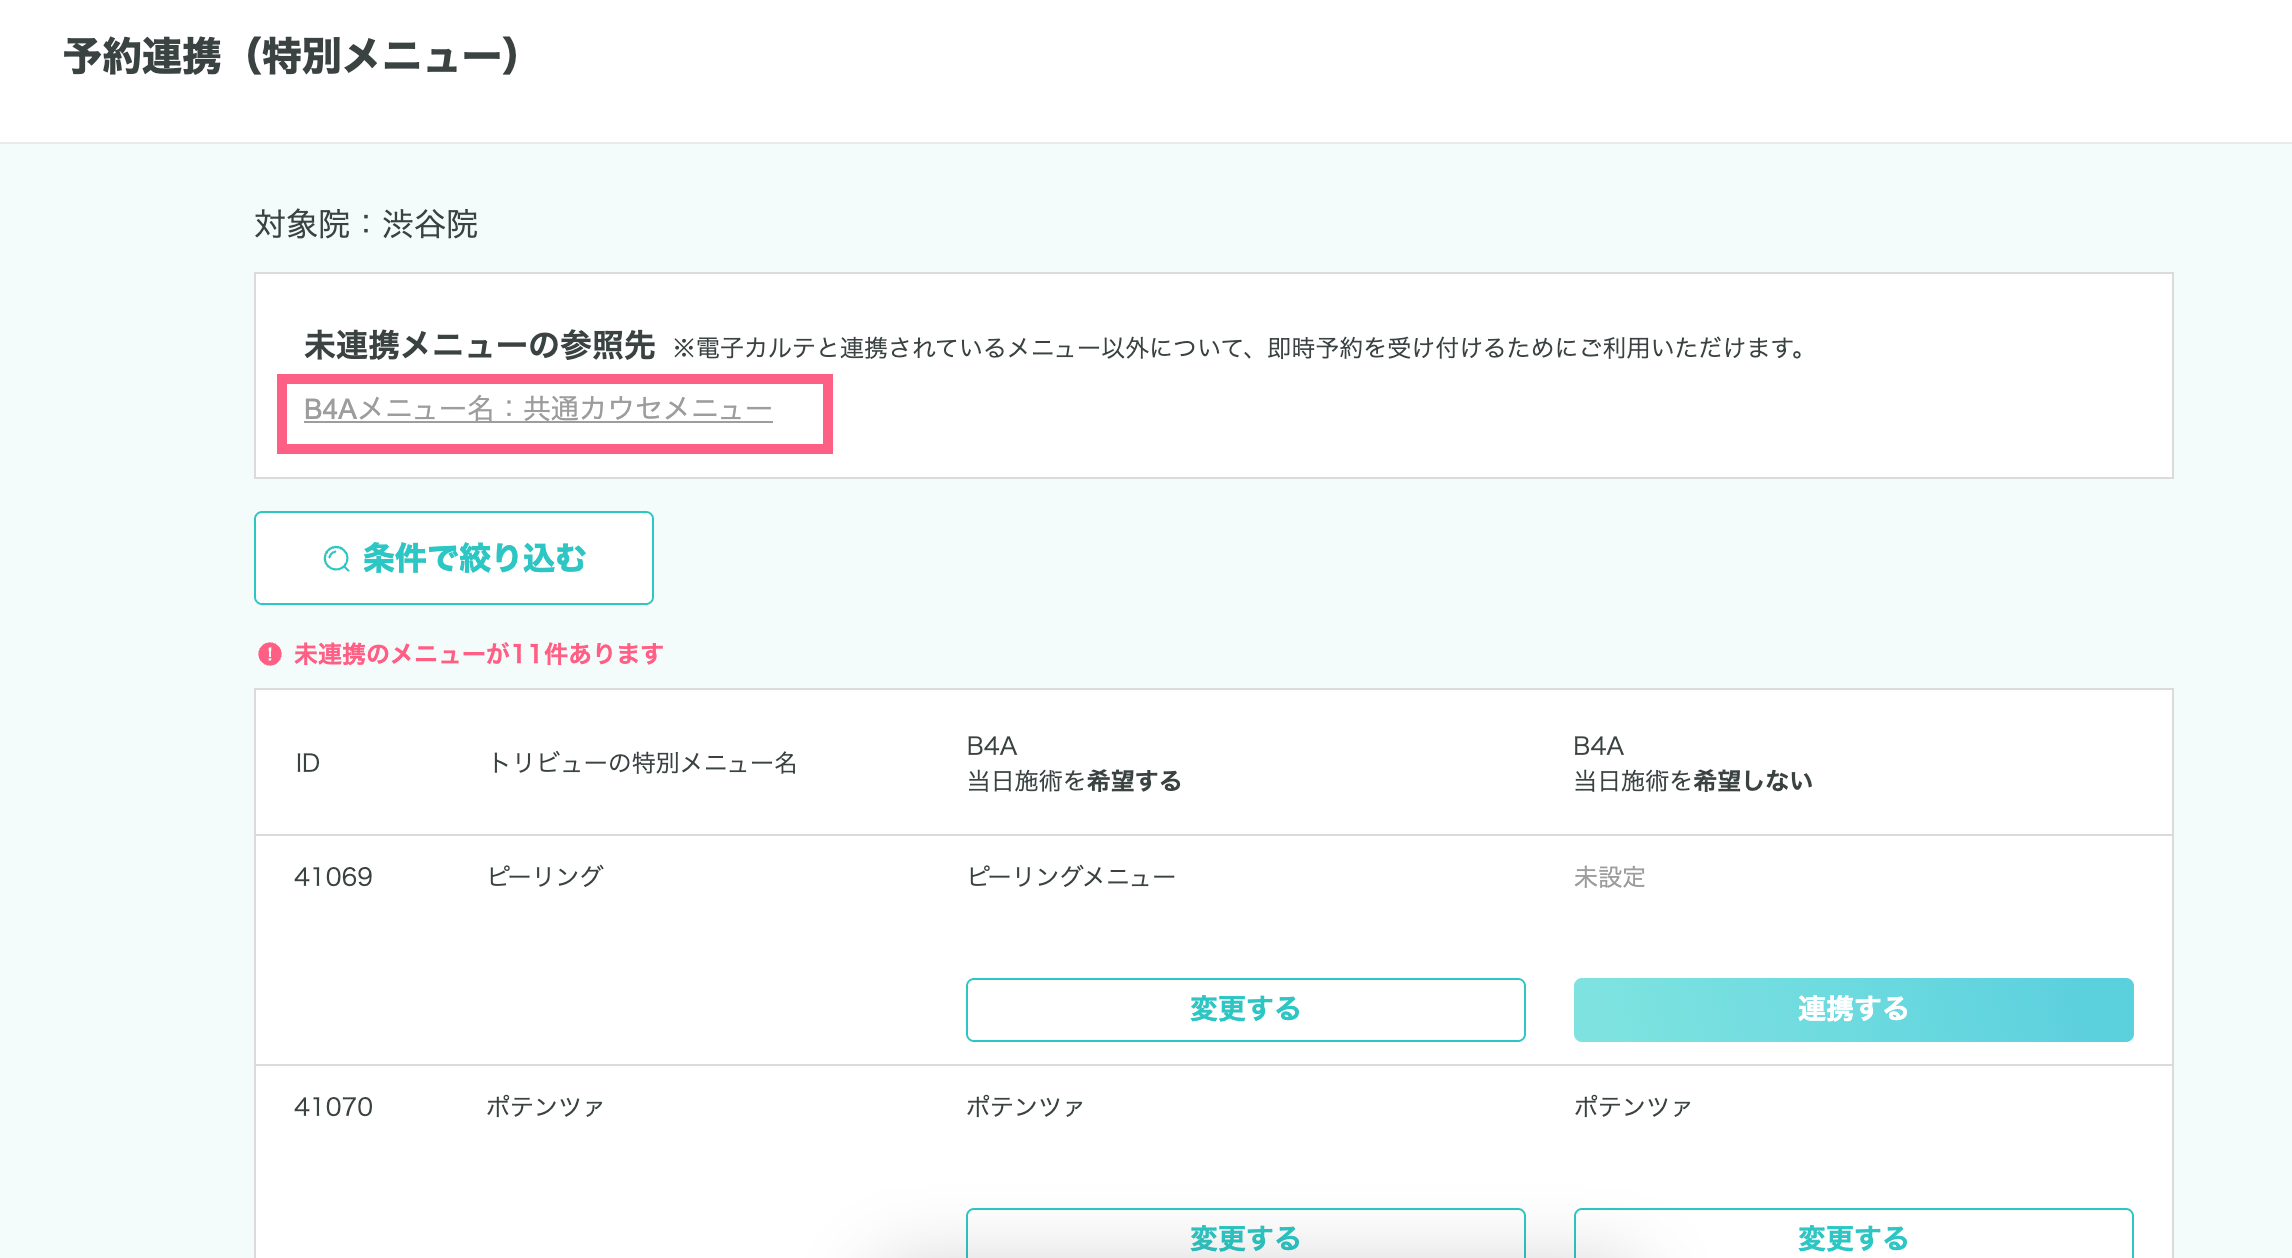The width and height of the screenshot is (2292, 1258).
Task: Click B4A 当日施術を希望する column header
Action: coord(1073,763)
